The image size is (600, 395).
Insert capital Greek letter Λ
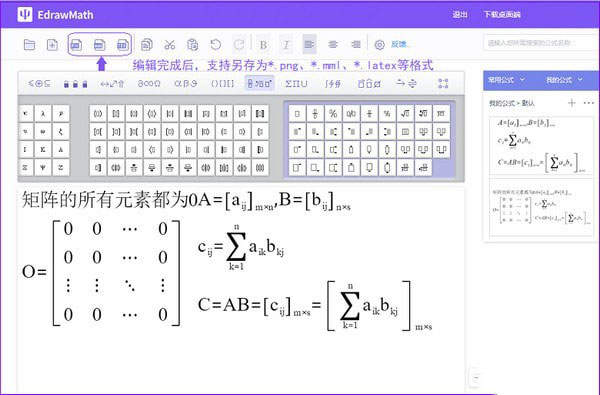pos(61,149)
